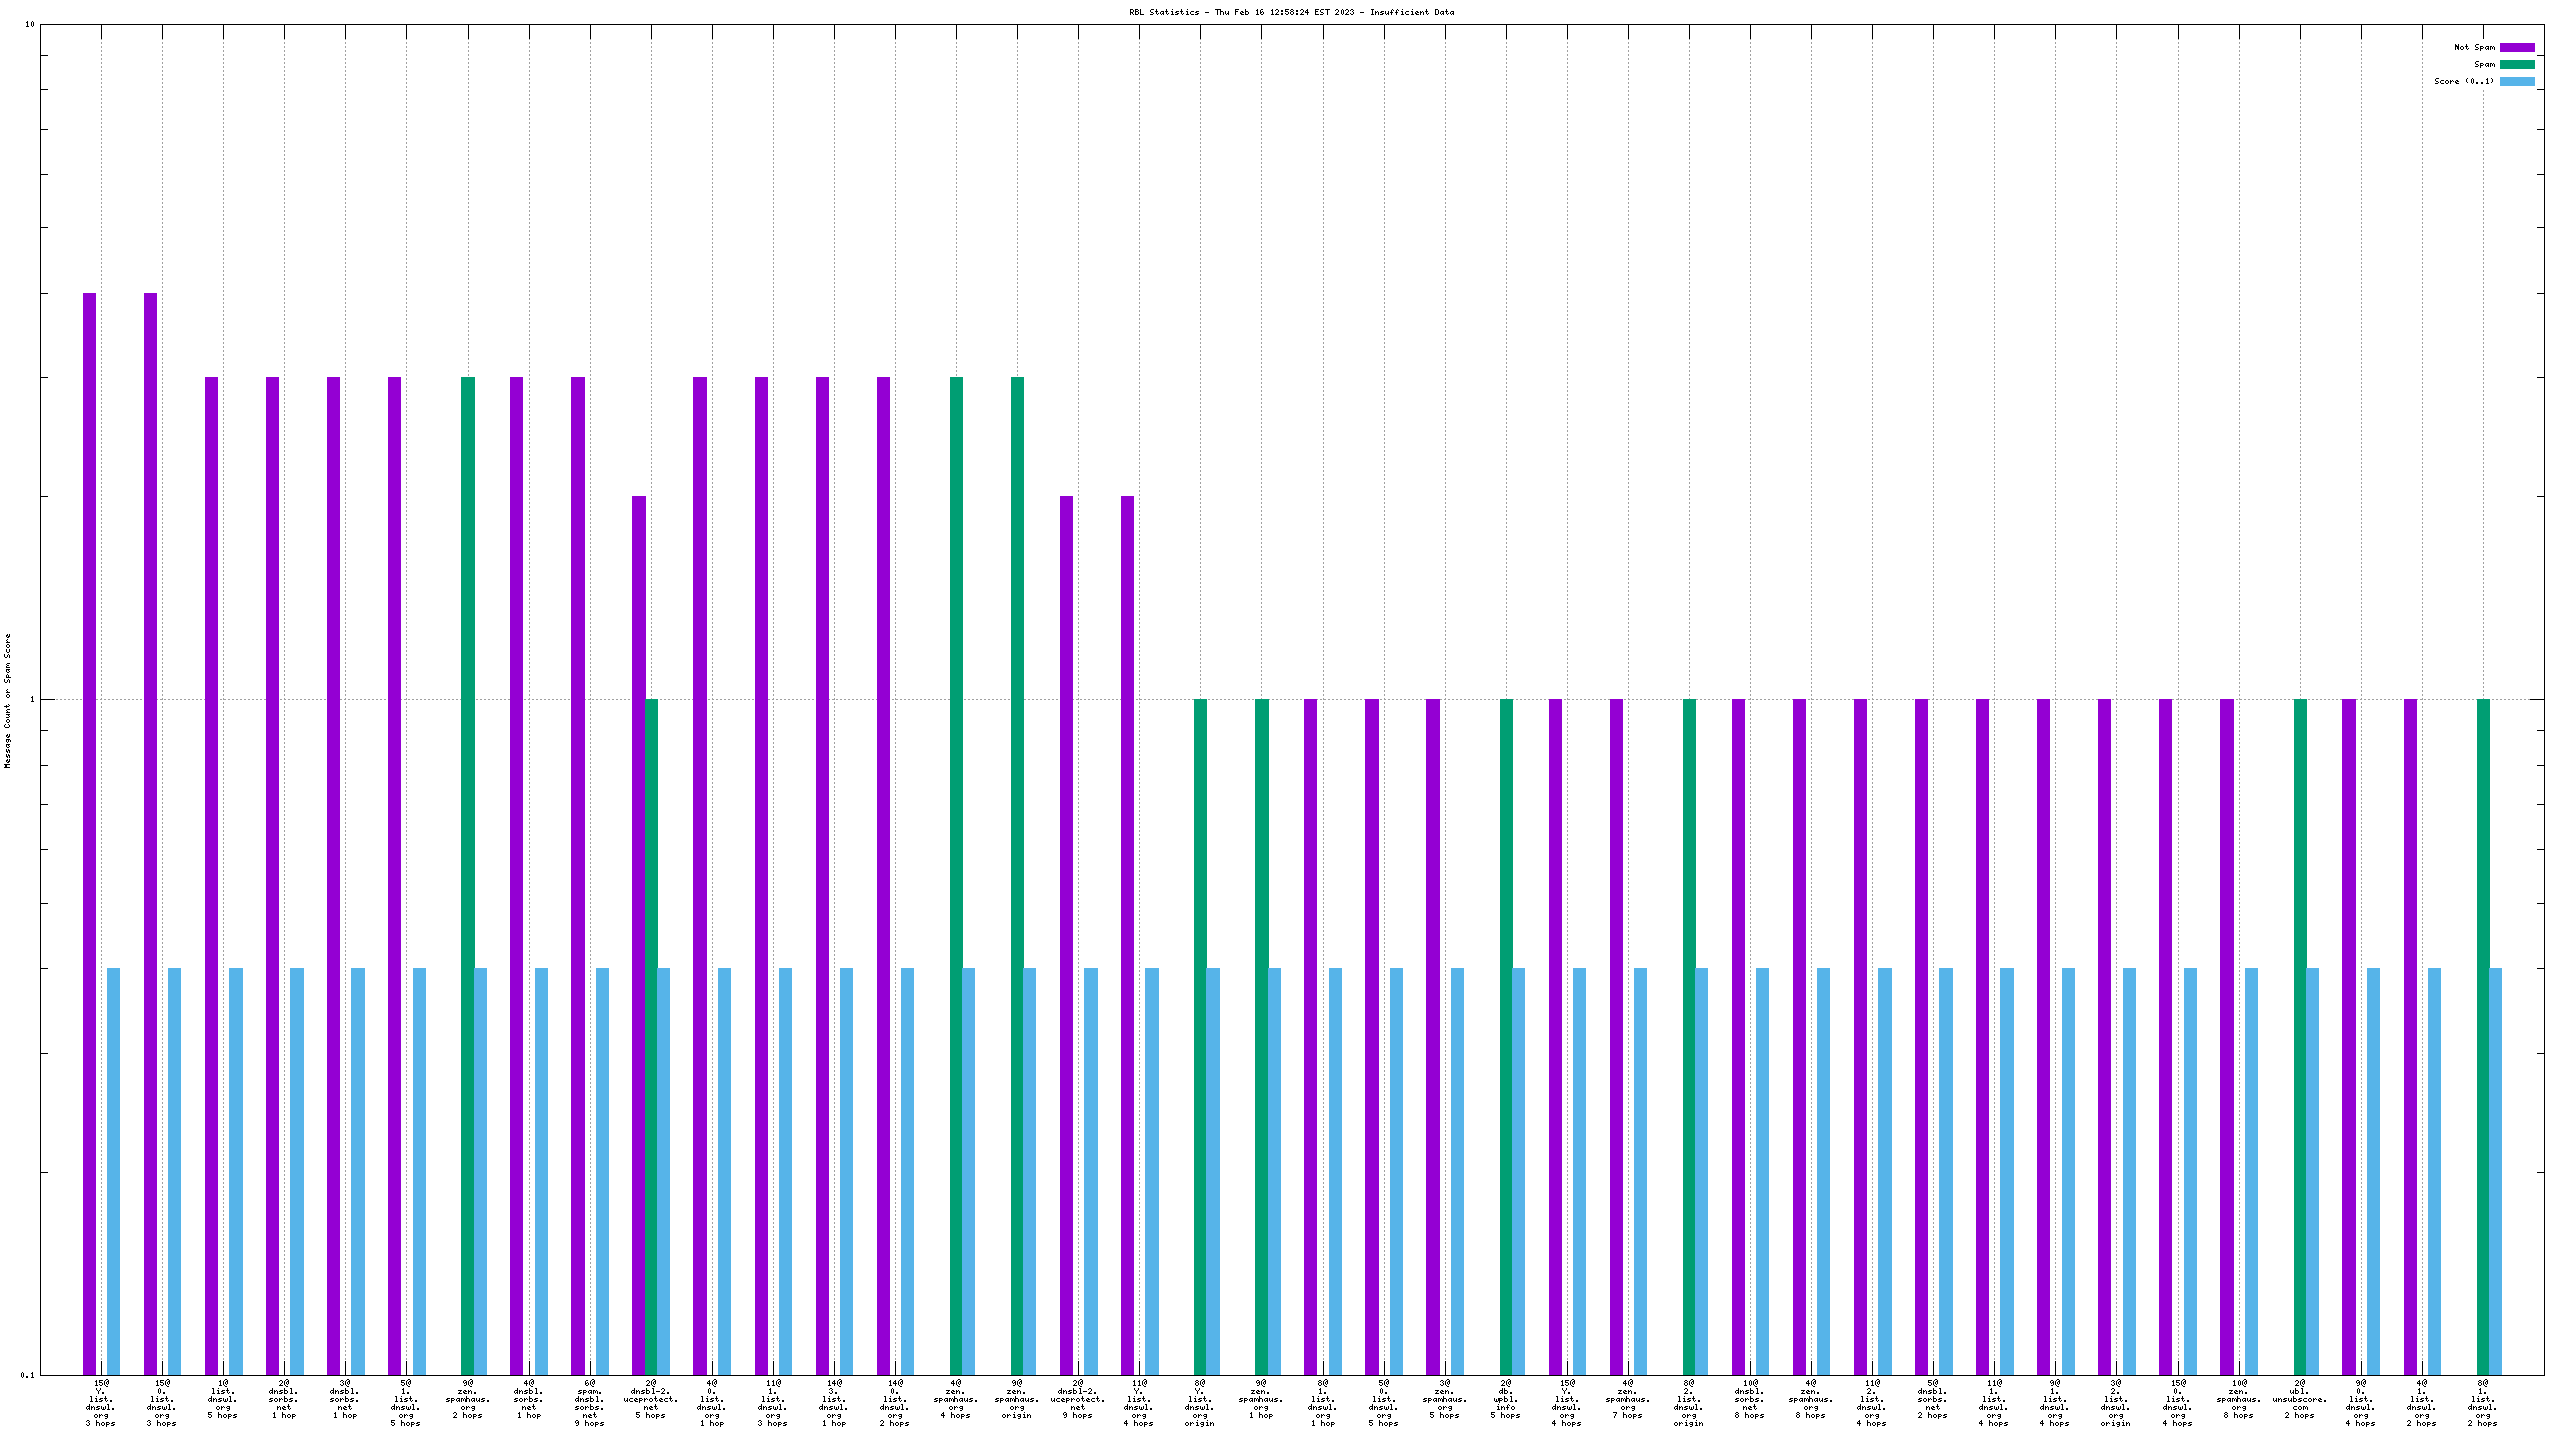Click the Score (0..1) legend text
The width and height of the screenshot is (2560, 1440).
point(2464,81)
